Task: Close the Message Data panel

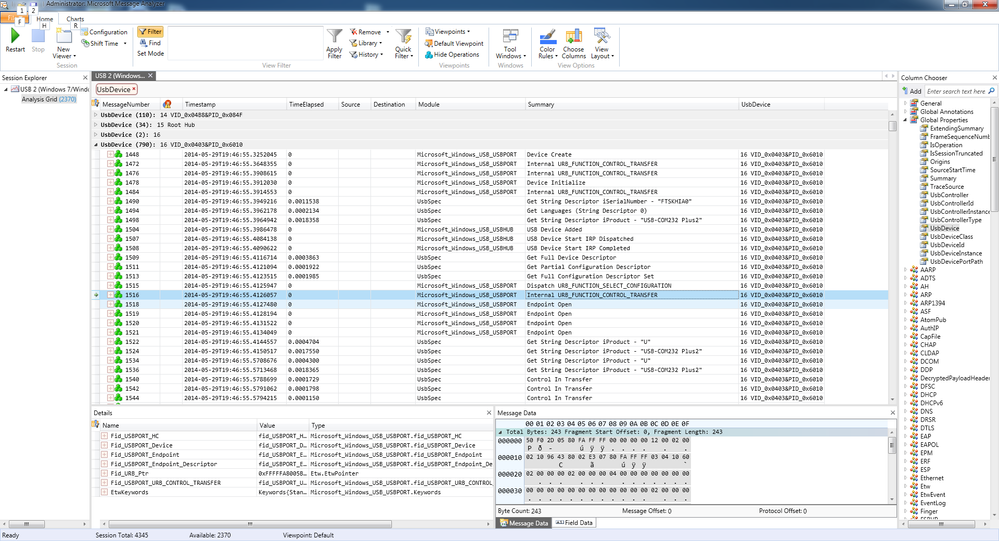Action: point(893,413)
